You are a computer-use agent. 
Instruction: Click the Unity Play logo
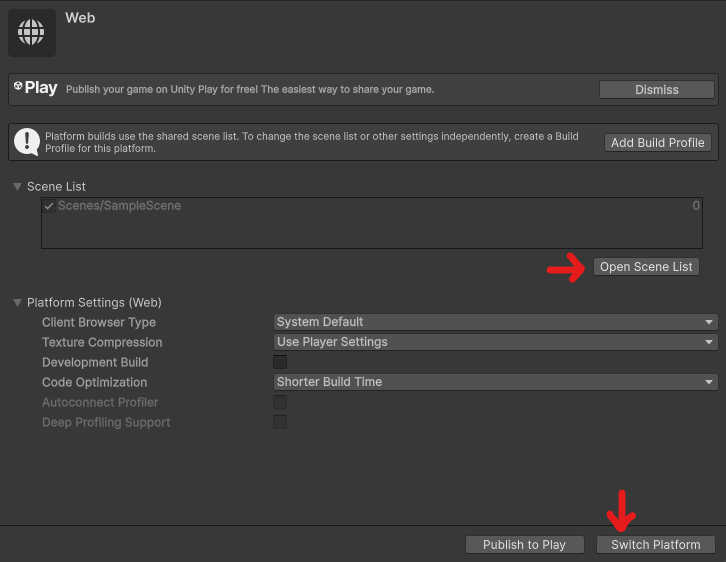click(36, 88)
